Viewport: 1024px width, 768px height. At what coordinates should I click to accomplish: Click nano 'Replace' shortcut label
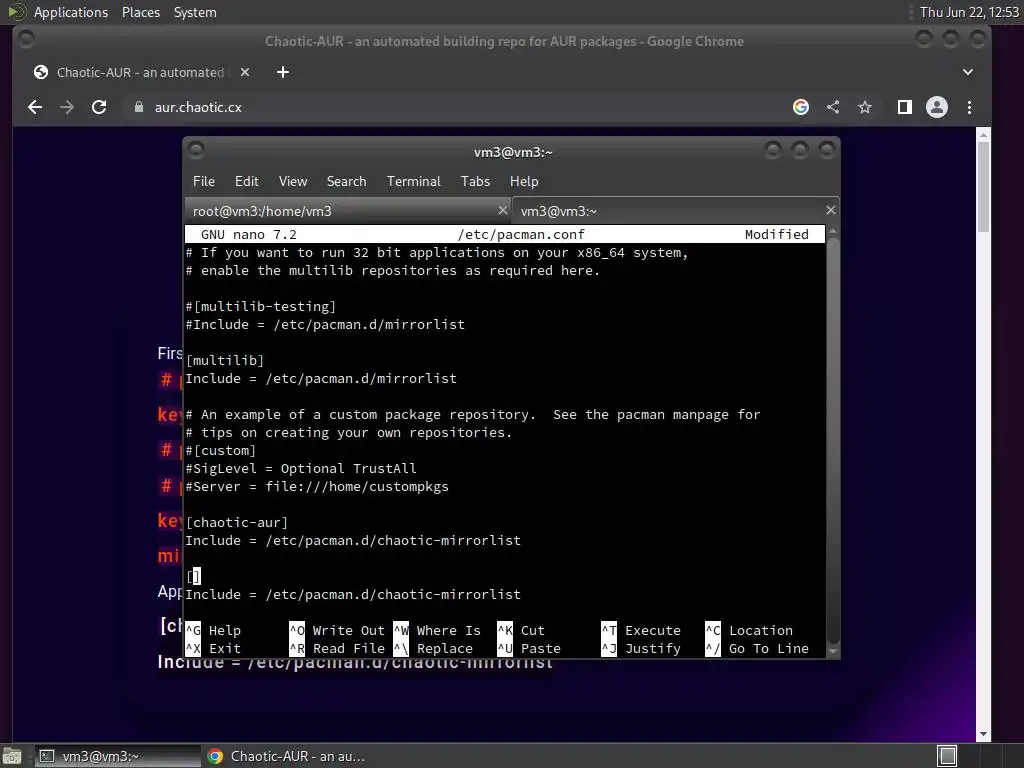pyautogui.click(x=444, y=648)
